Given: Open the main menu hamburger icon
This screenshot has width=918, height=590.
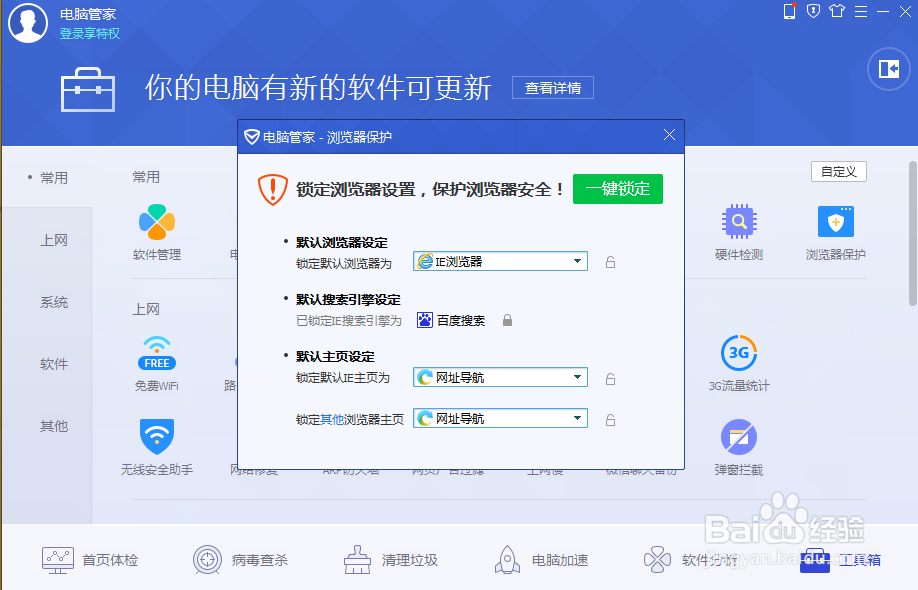Looking at the screenshot, I should tap(861, 11).
